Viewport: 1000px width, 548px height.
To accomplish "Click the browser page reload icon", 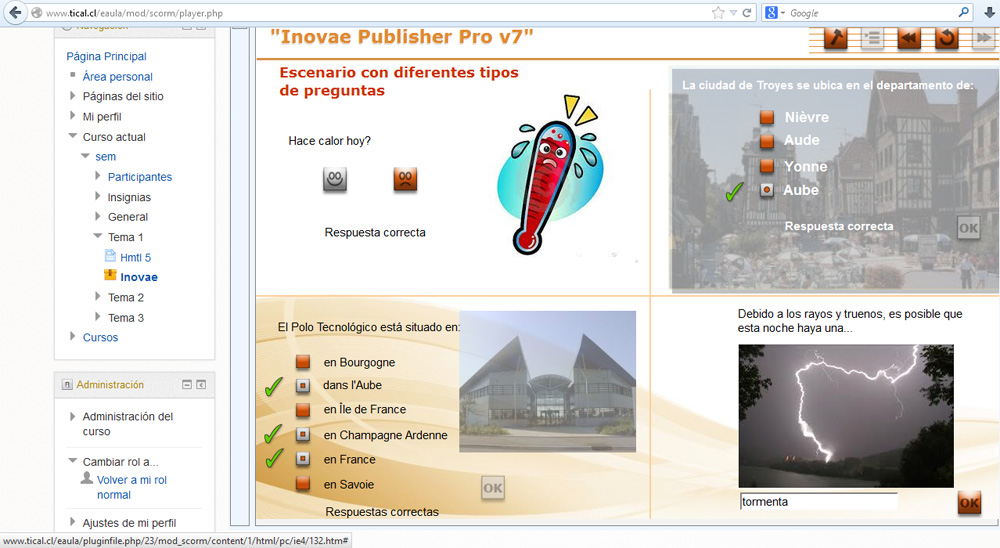I will [x=747, y=13].
